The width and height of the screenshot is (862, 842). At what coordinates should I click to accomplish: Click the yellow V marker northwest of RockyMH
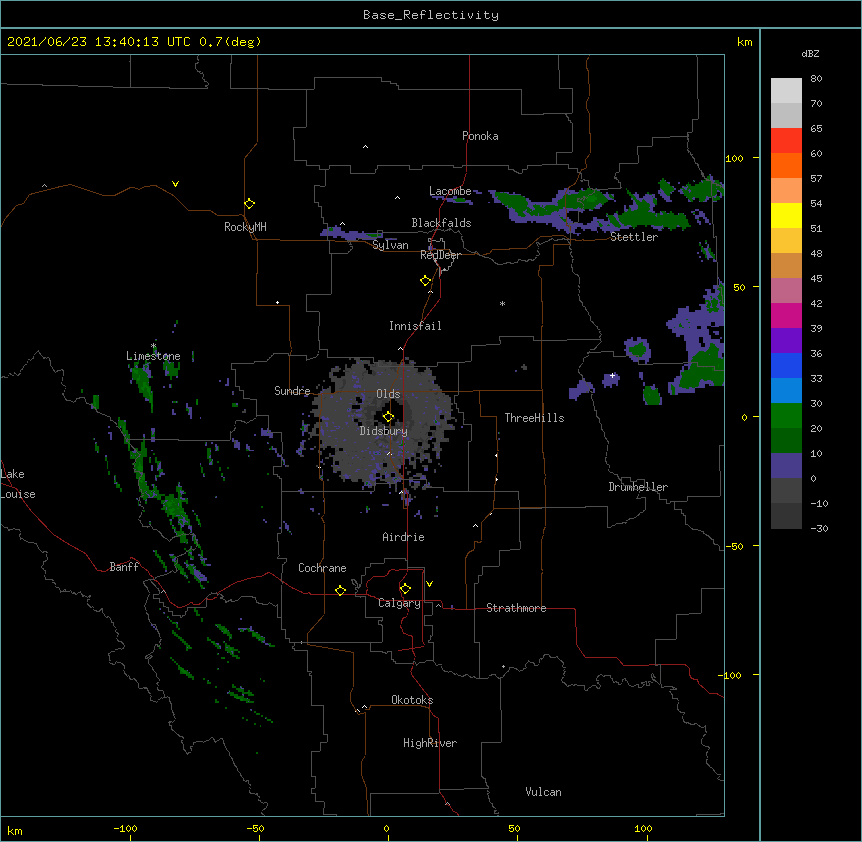(175, 184)
